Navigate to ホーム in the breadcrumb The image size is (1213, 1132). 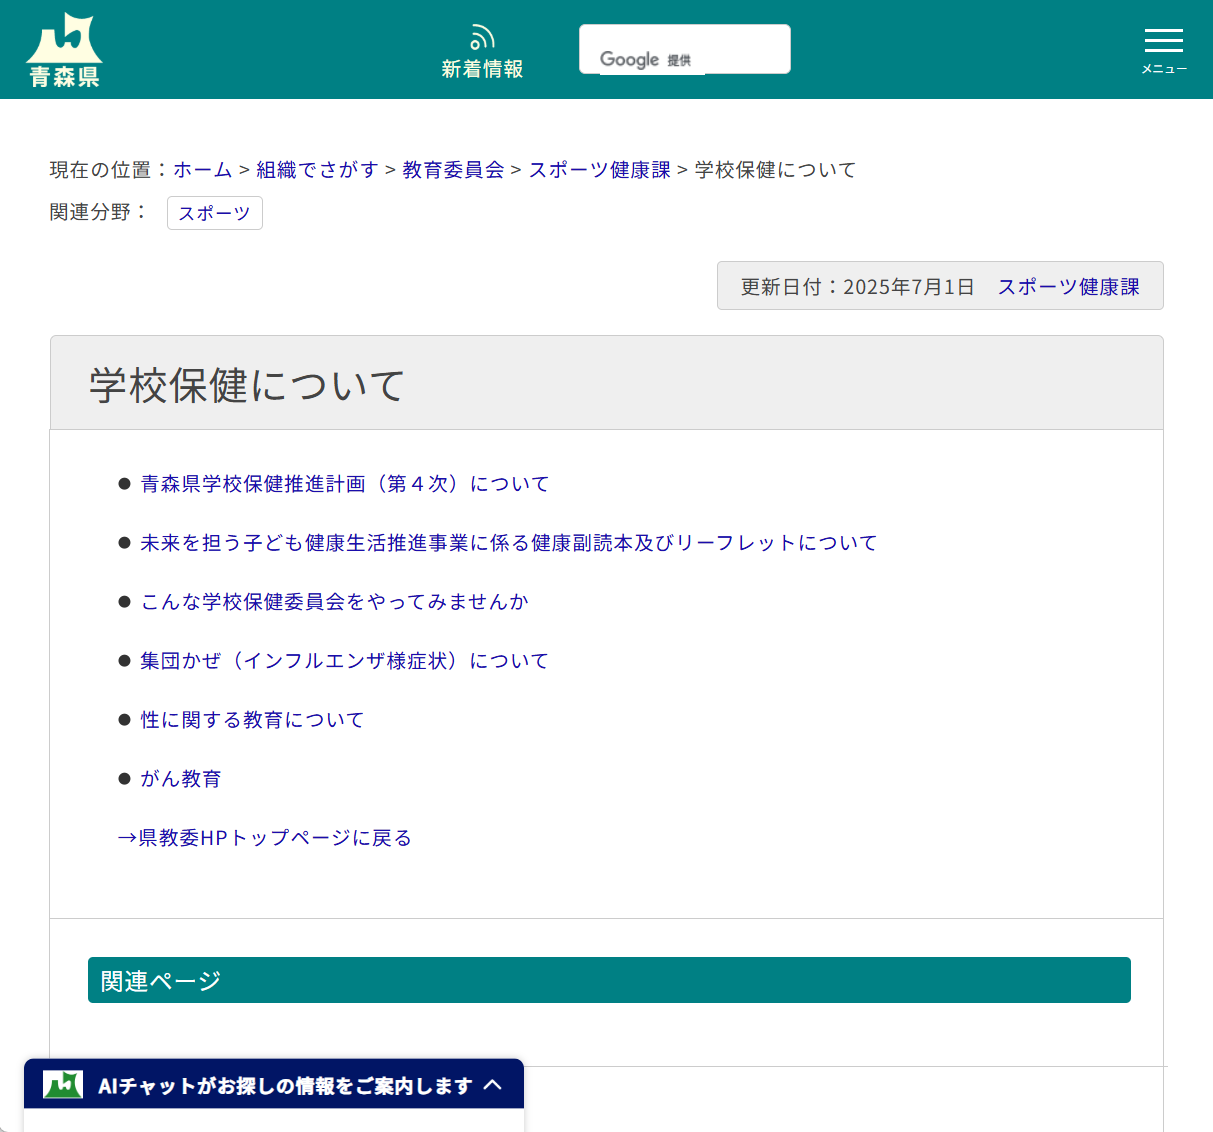tap(203, 169)
